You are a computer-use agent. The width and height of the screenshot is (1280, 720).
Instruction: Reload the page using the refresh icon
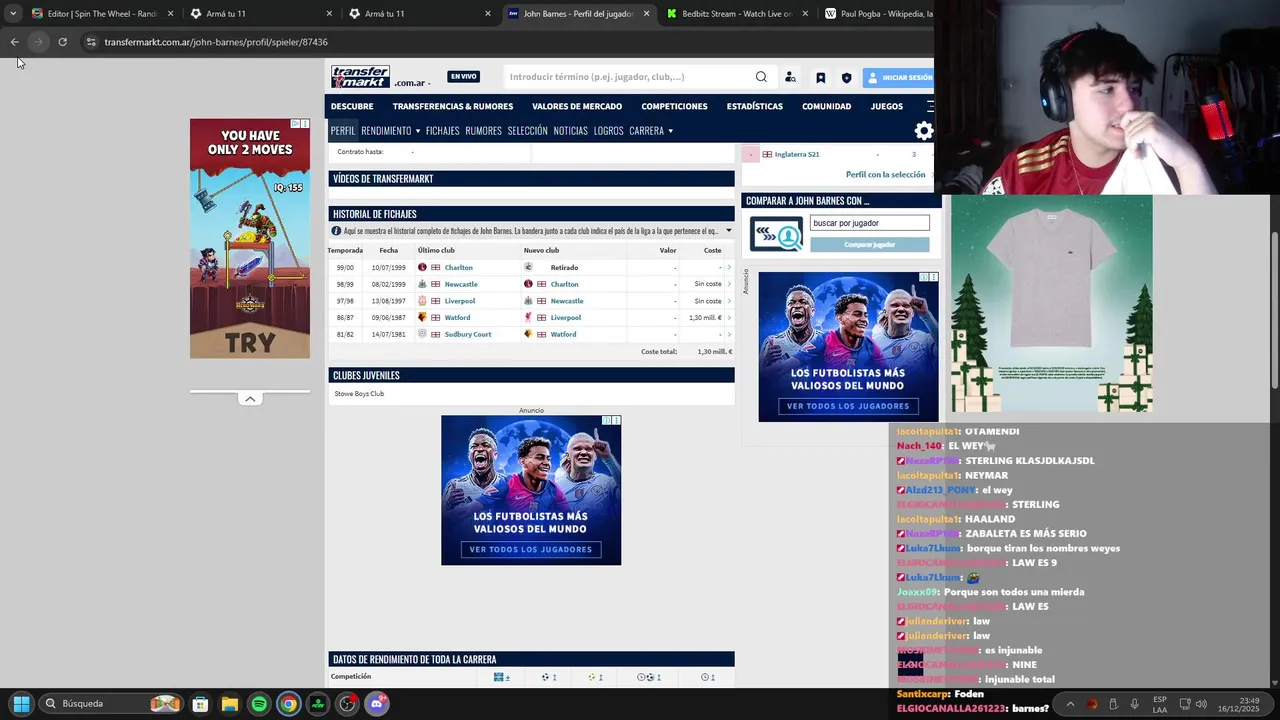click(62, 42)
